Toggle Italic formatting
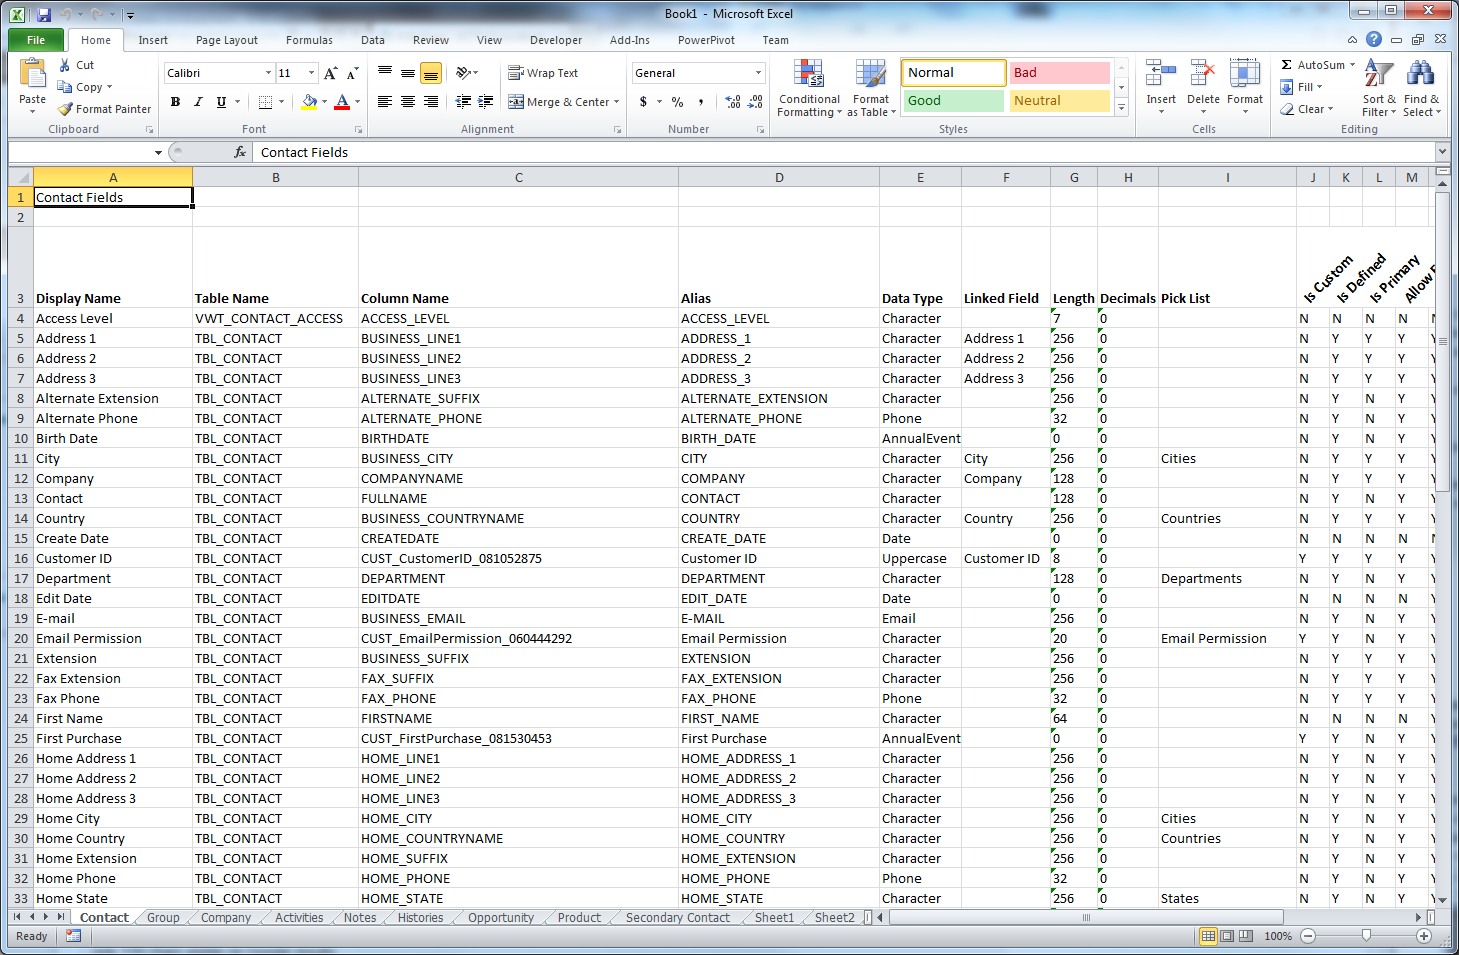 tap(198, 102)
